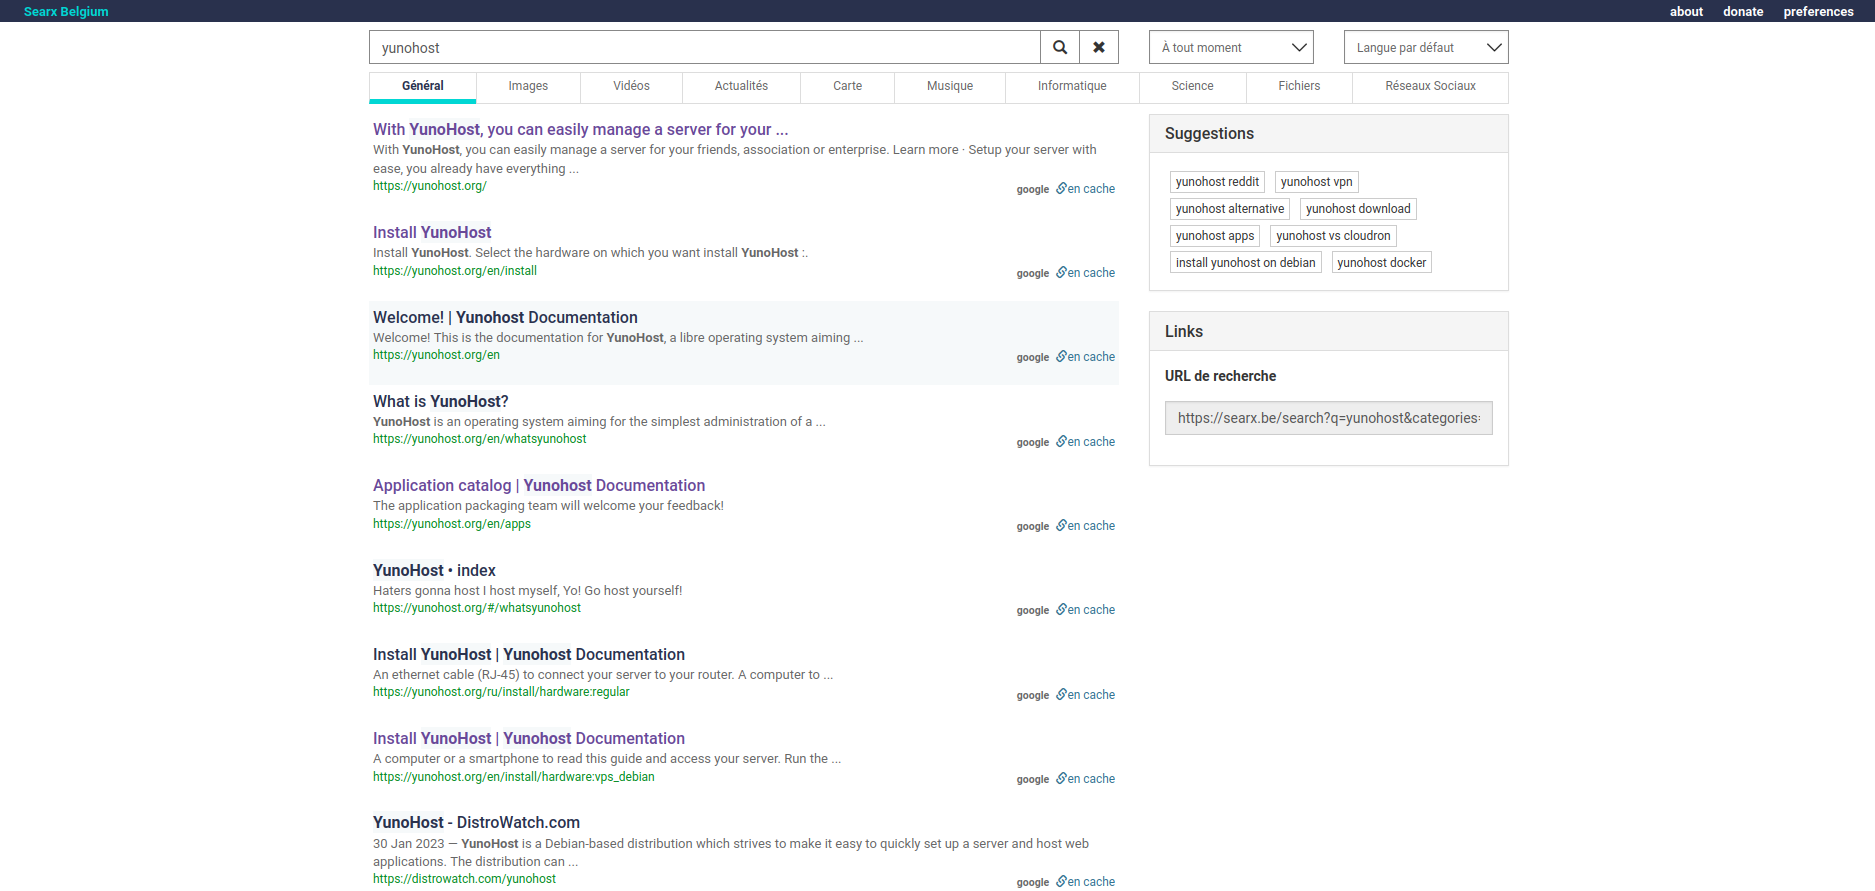Switch to the Vidéos tab
Viewport: 1875px width, 891px height.
click(631, 86)
